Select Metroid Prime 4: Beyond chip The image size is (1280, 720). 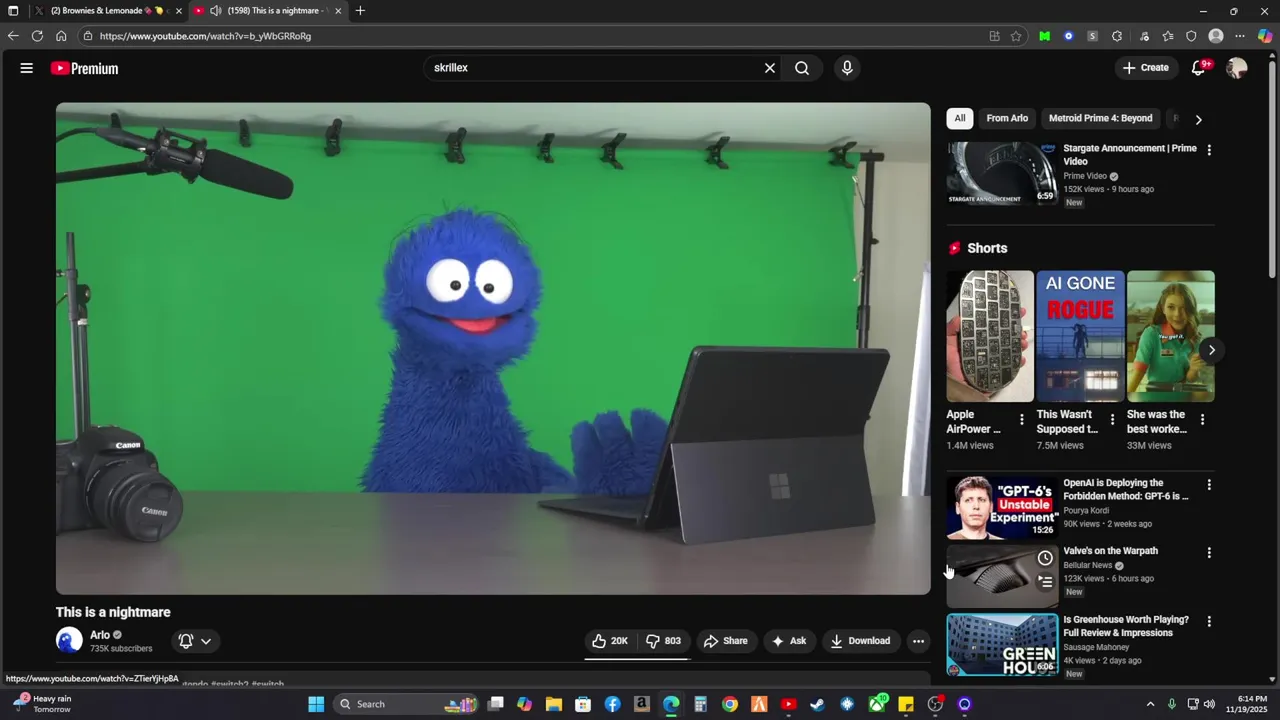click(x=1100, y=118)
